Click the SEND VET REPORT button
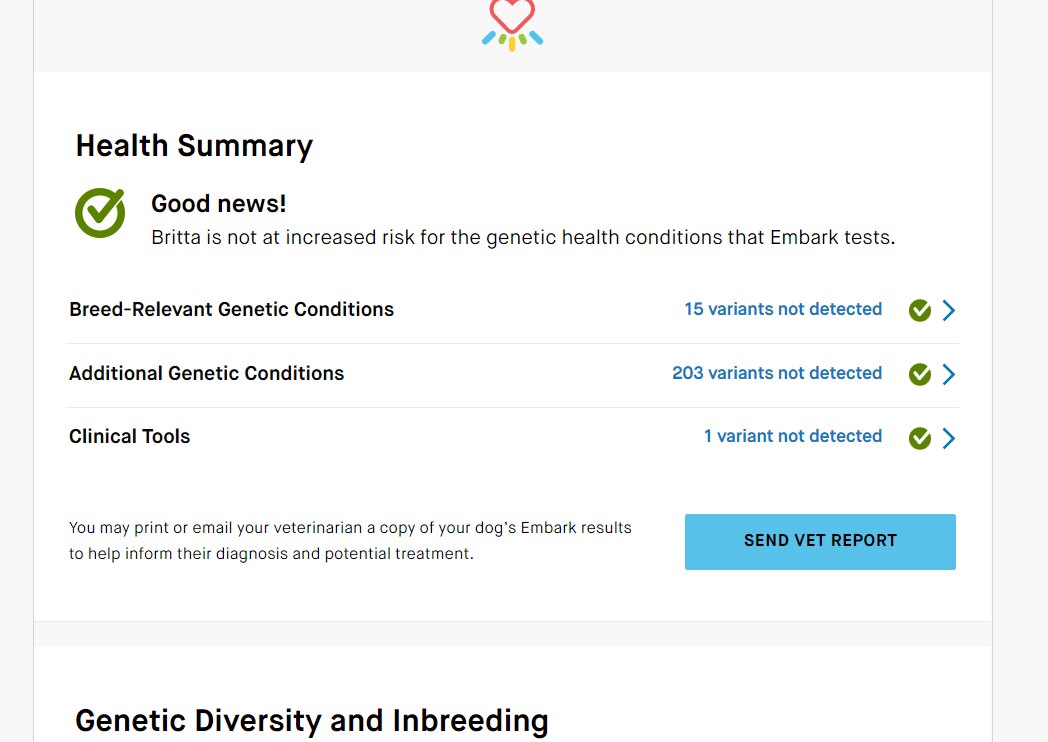1048x742 pixels. click(820, 541)
